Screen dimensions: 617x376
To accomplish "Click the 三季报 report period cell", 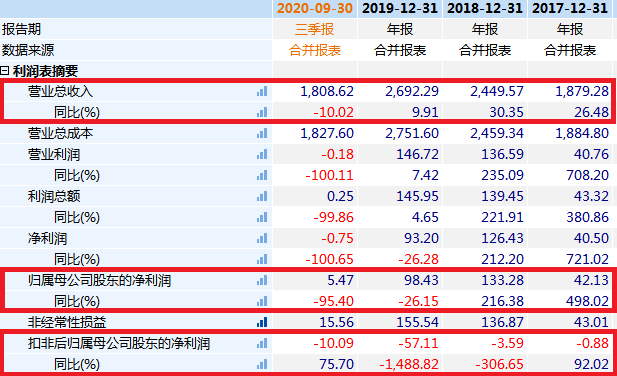I will 315,29.
